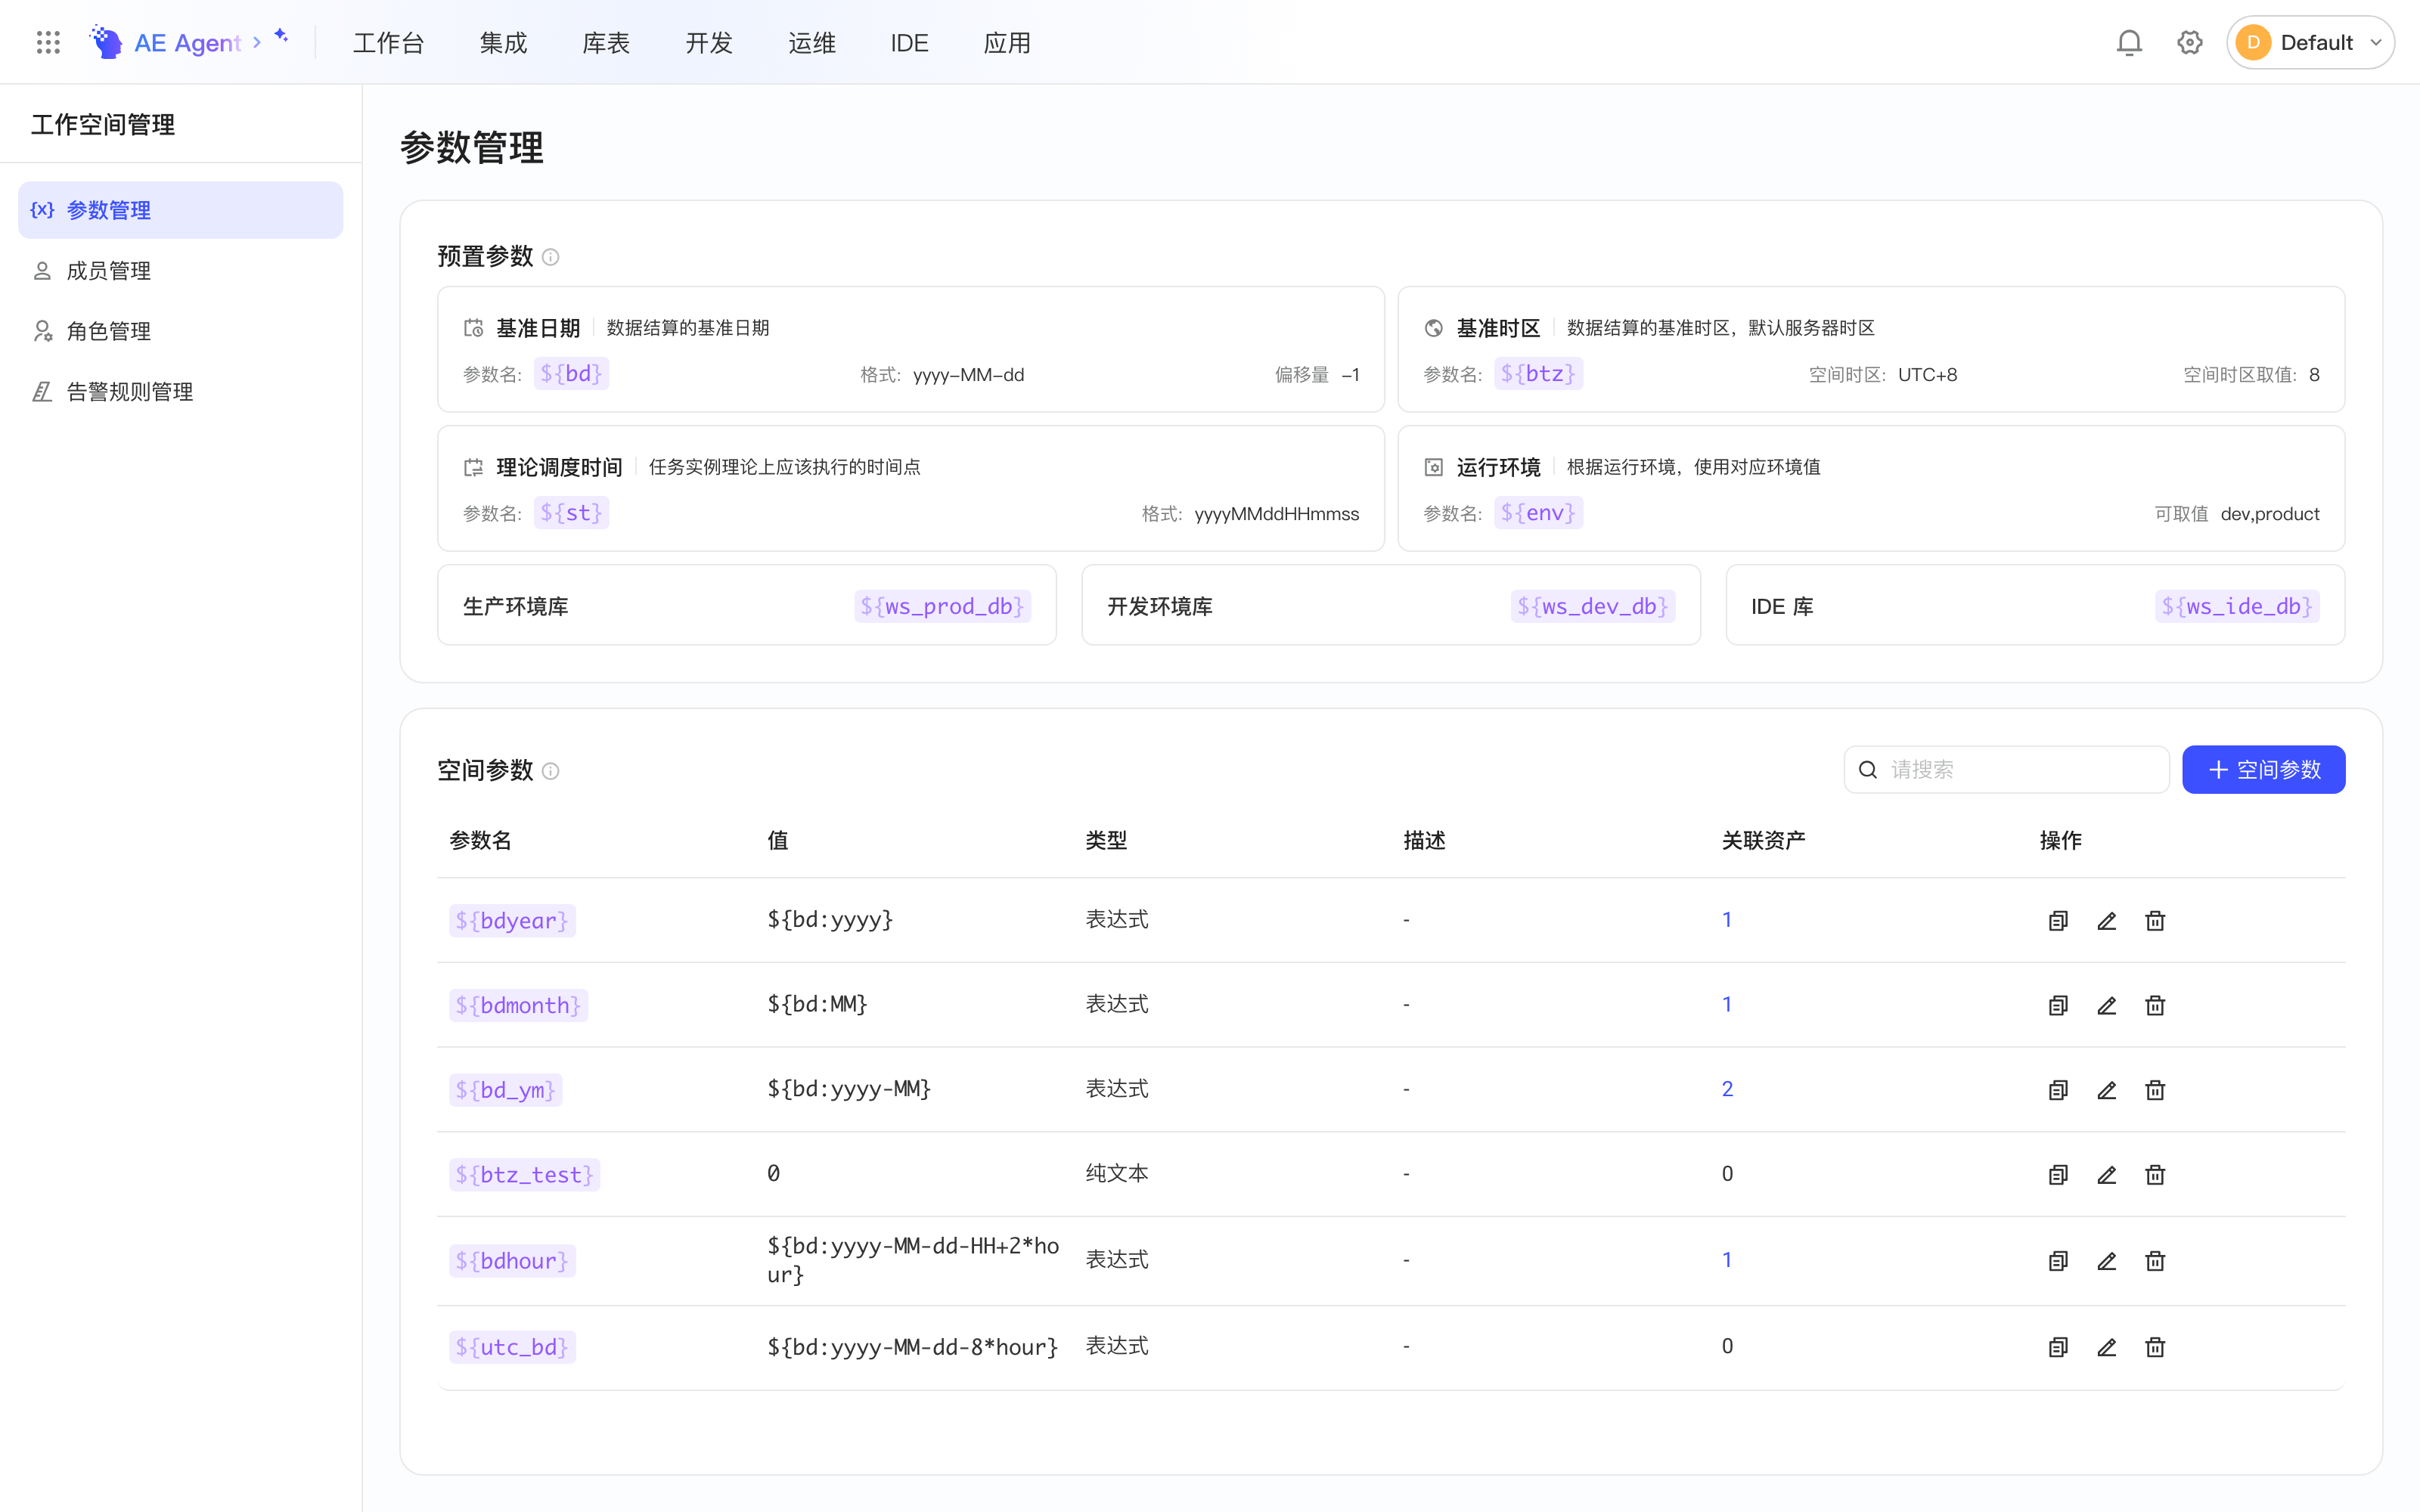Edit the ${btz_test} parameter
This screenshot has height=1512, width=2420.
point(2106,1174)
